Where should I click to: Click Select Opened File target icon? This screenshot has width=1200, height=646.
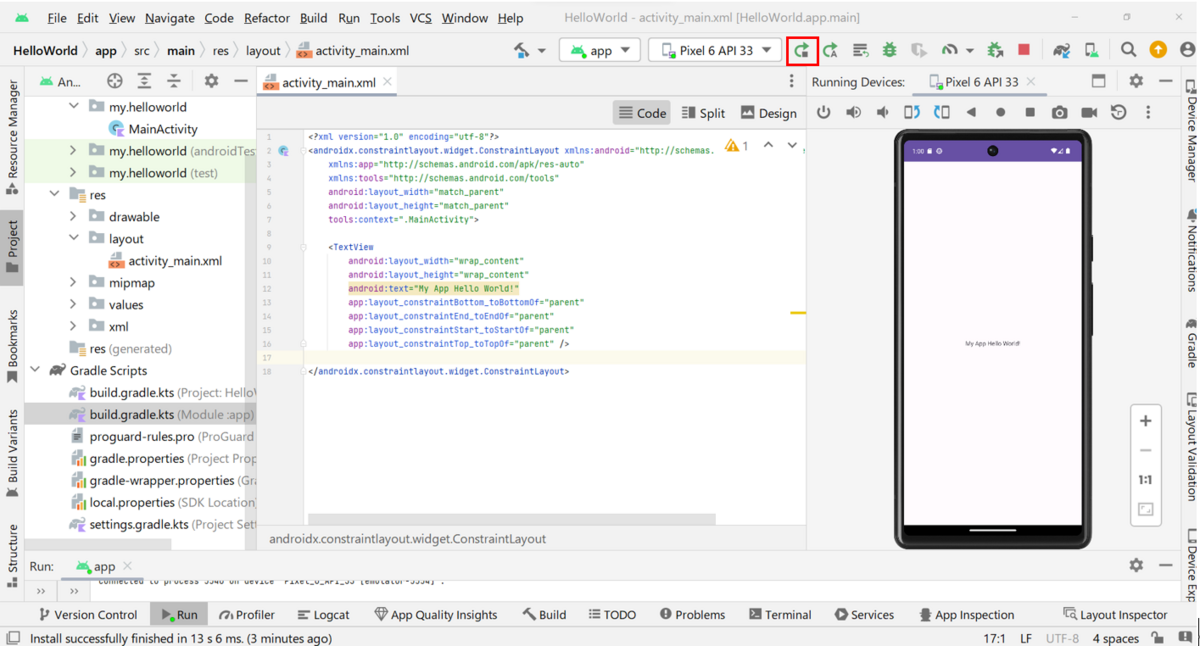[115, 81]
